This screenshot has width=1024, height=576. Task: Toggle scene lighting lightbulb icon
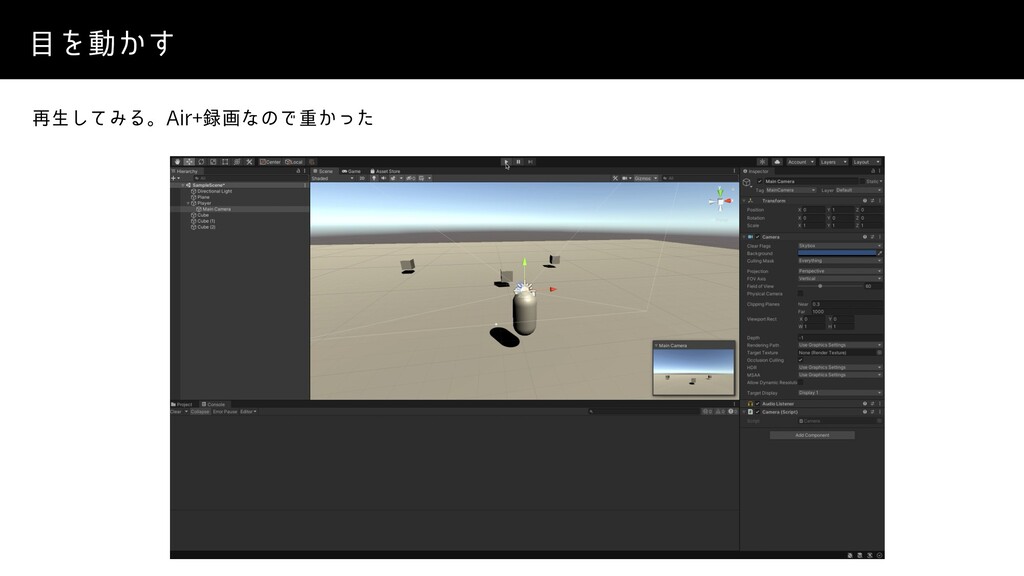click(x=374, y=178)
